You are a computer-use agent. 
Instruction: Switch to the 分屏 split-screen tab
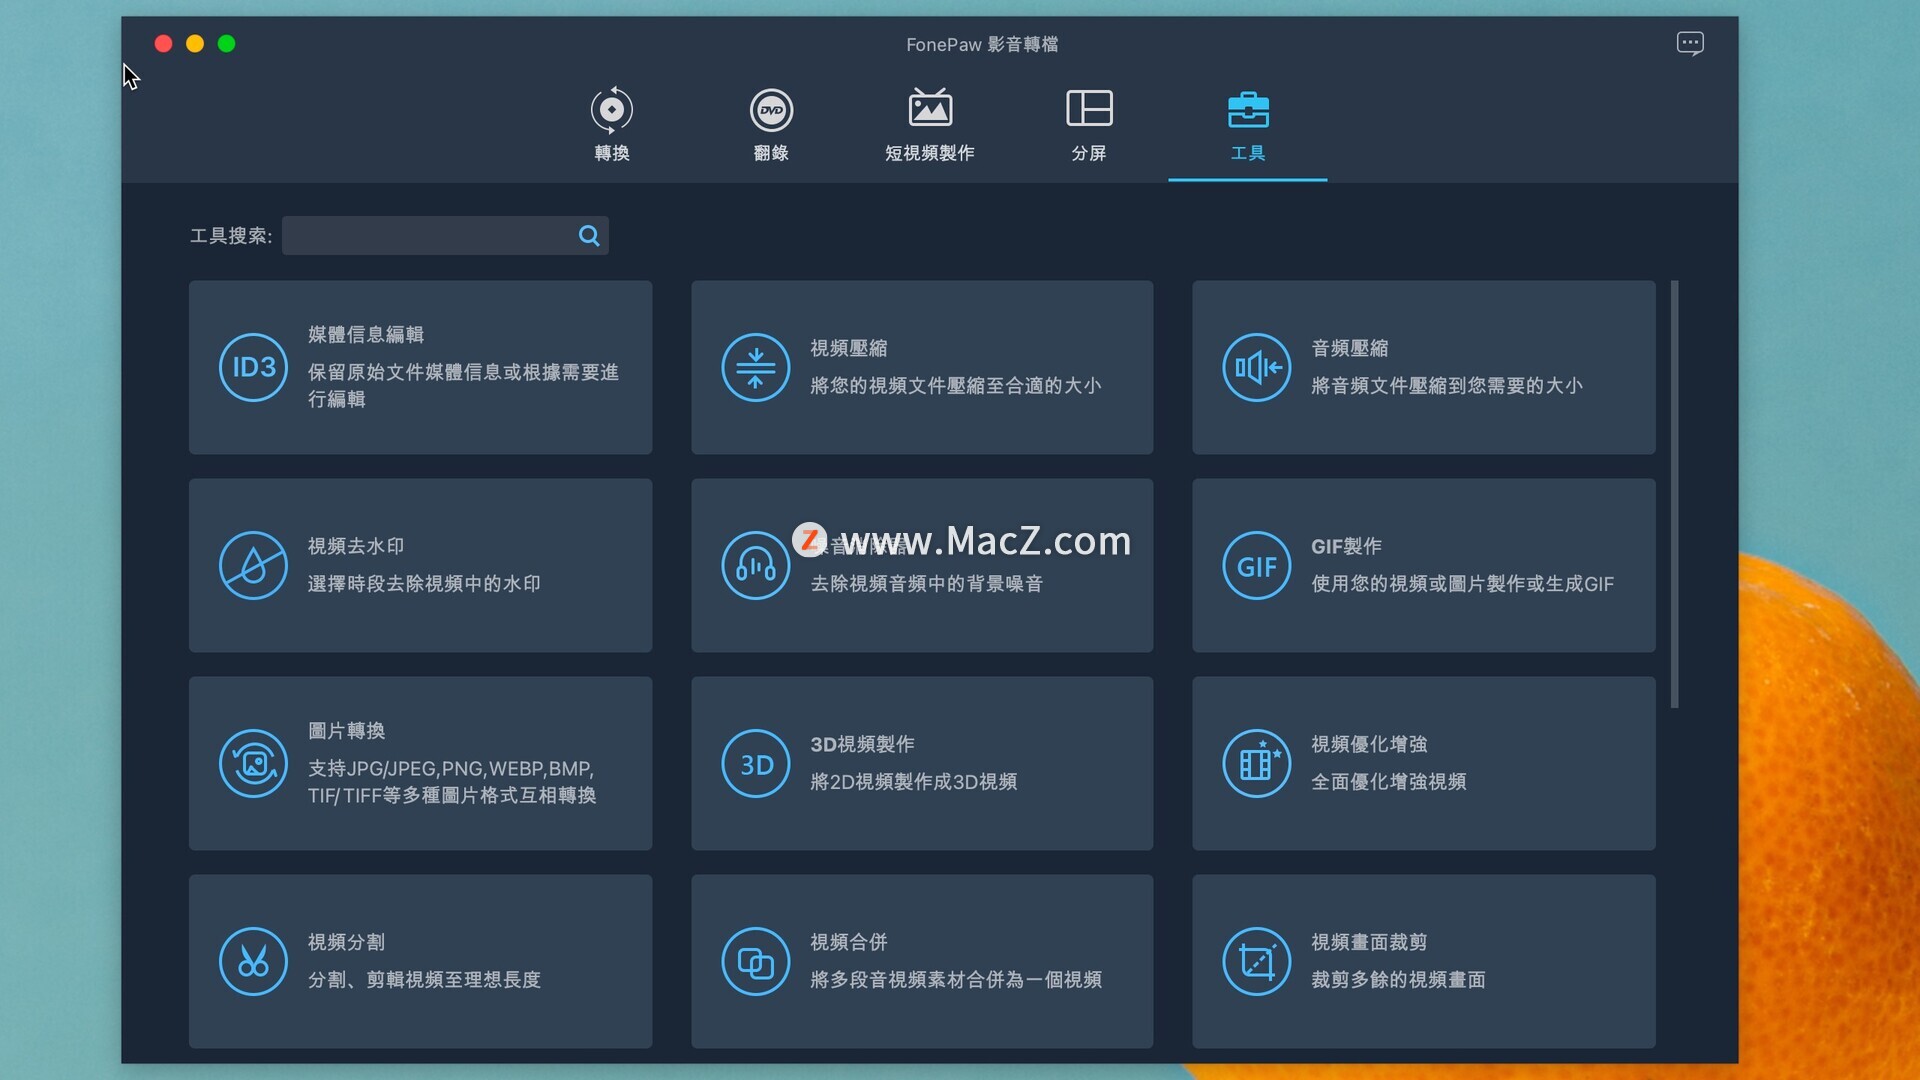[x=1089, y=125]
